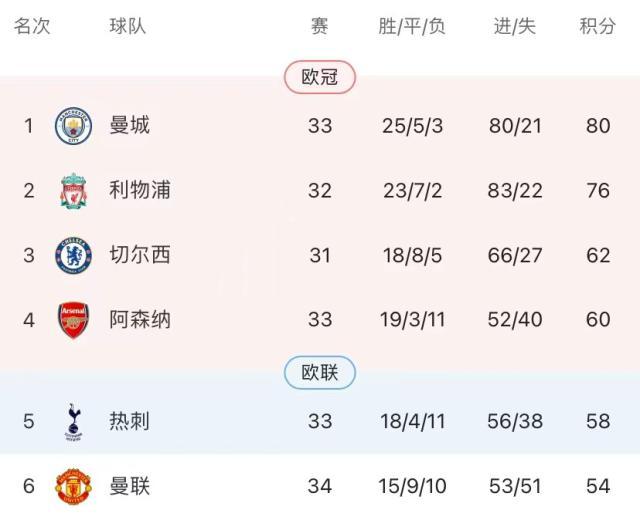Image resolution: width=640 pixels, height=520 pixels.
Task: Click the Manchester City club crest
Action: click(x=73, y=126)
